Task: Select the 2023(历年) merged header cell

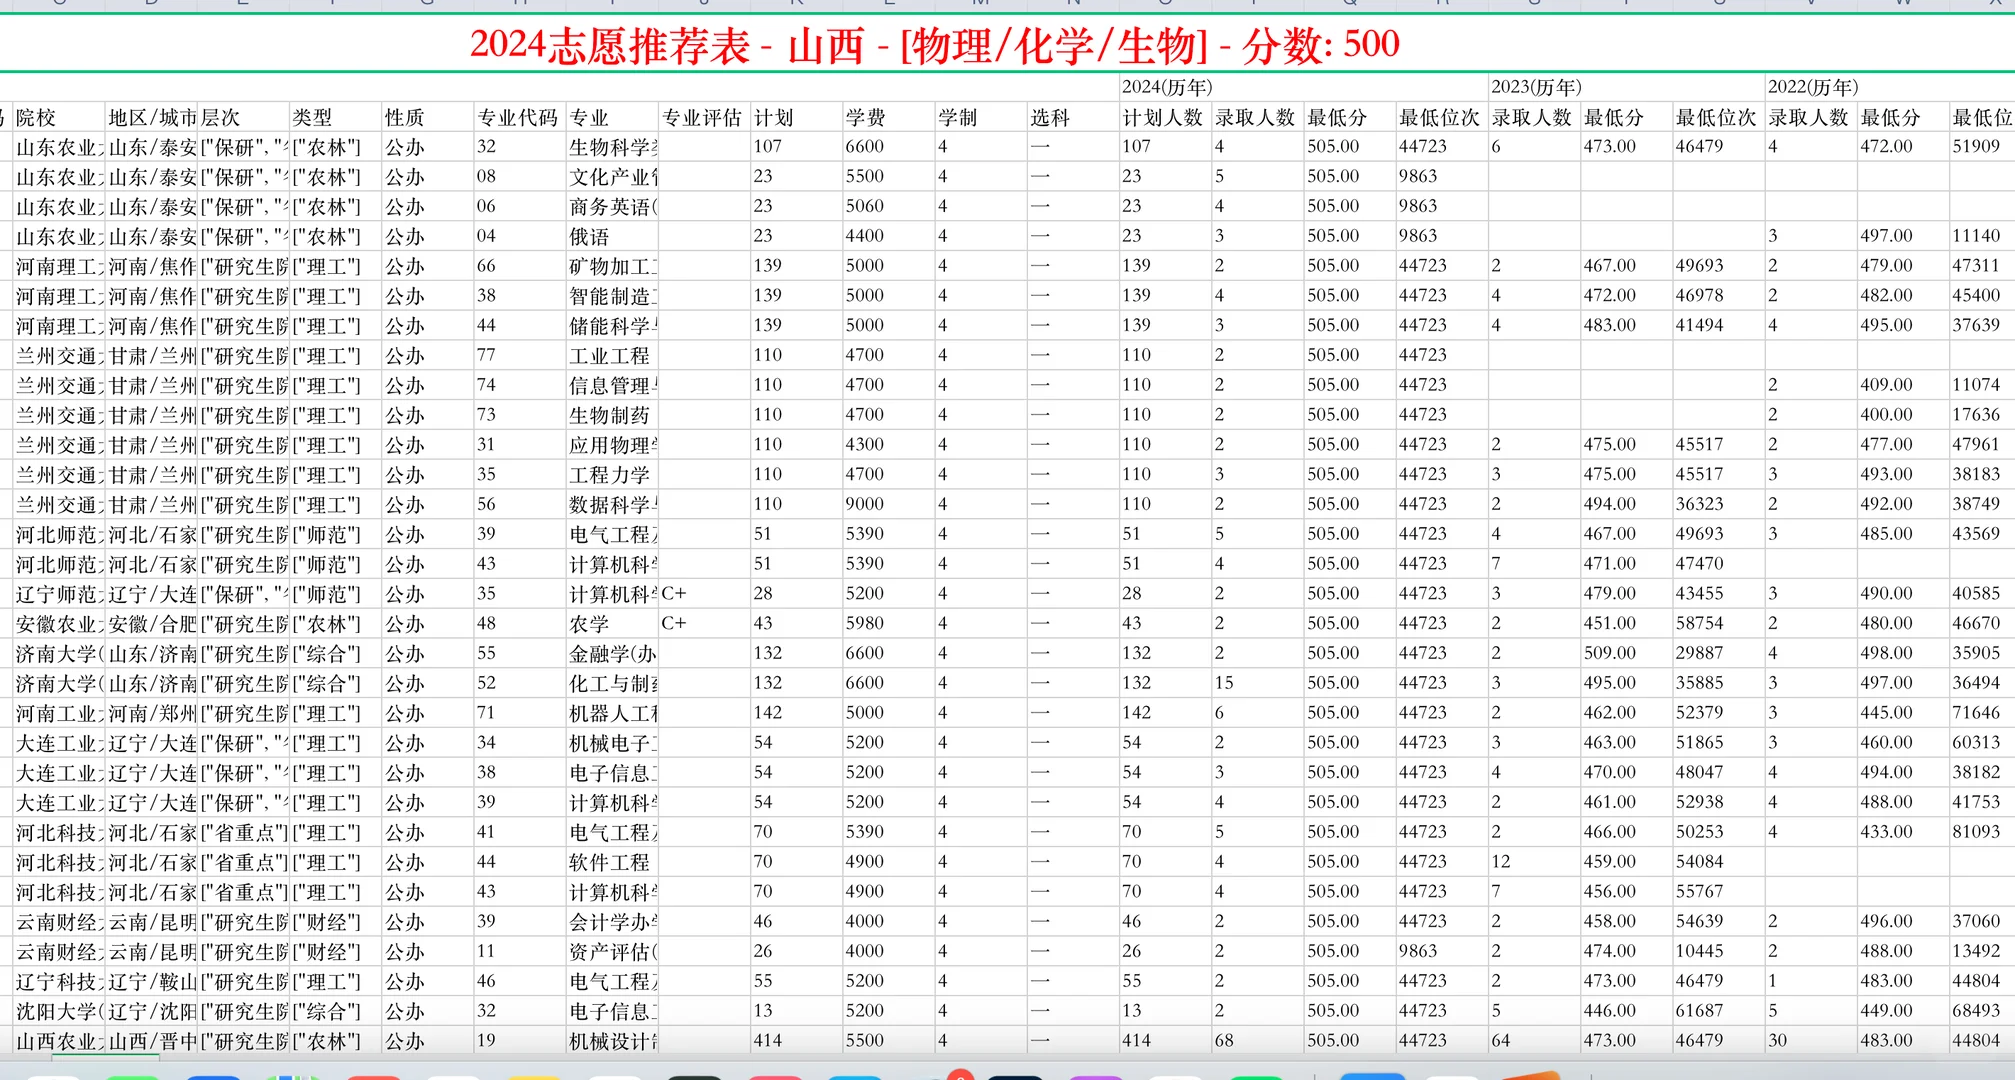Action: pyautogui.click(x=1537, y=87)
